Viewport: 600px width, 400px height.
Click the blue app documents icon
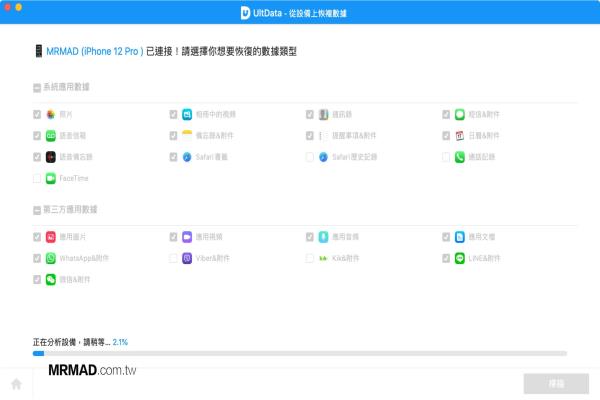click(460, 237)
